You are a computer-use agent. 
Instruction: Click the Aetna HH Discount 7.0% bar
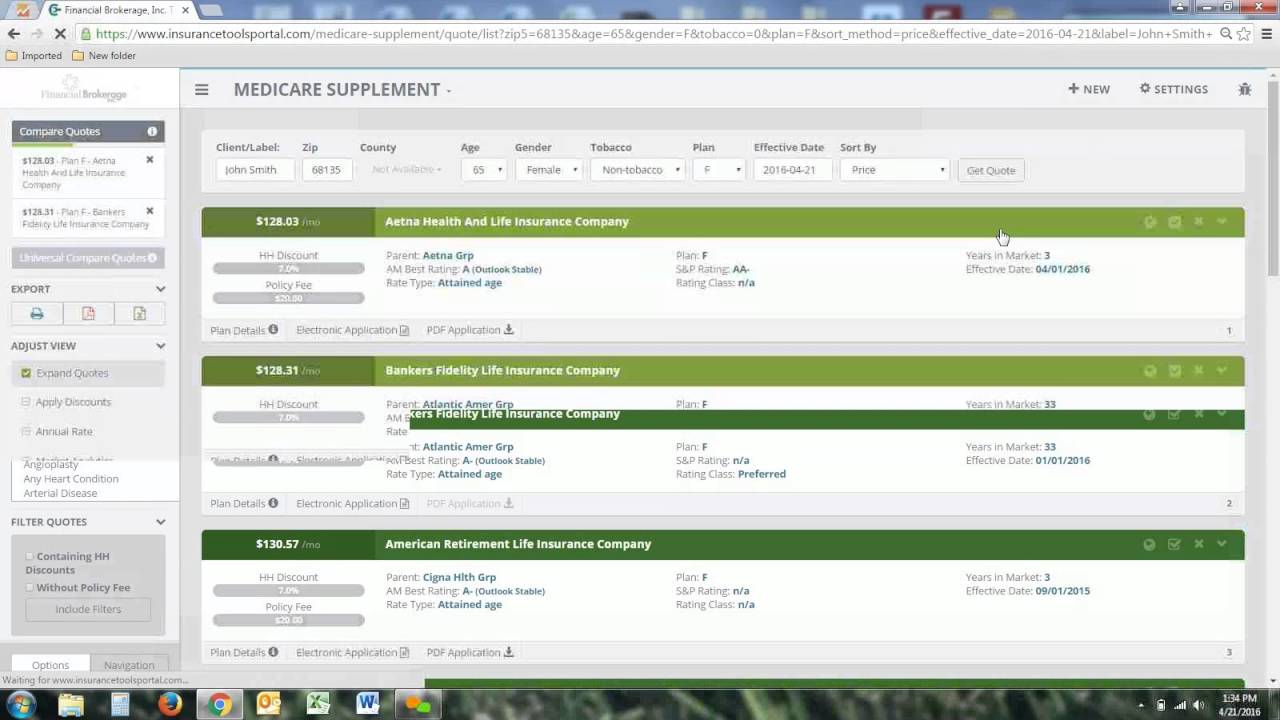pos(288,269)
